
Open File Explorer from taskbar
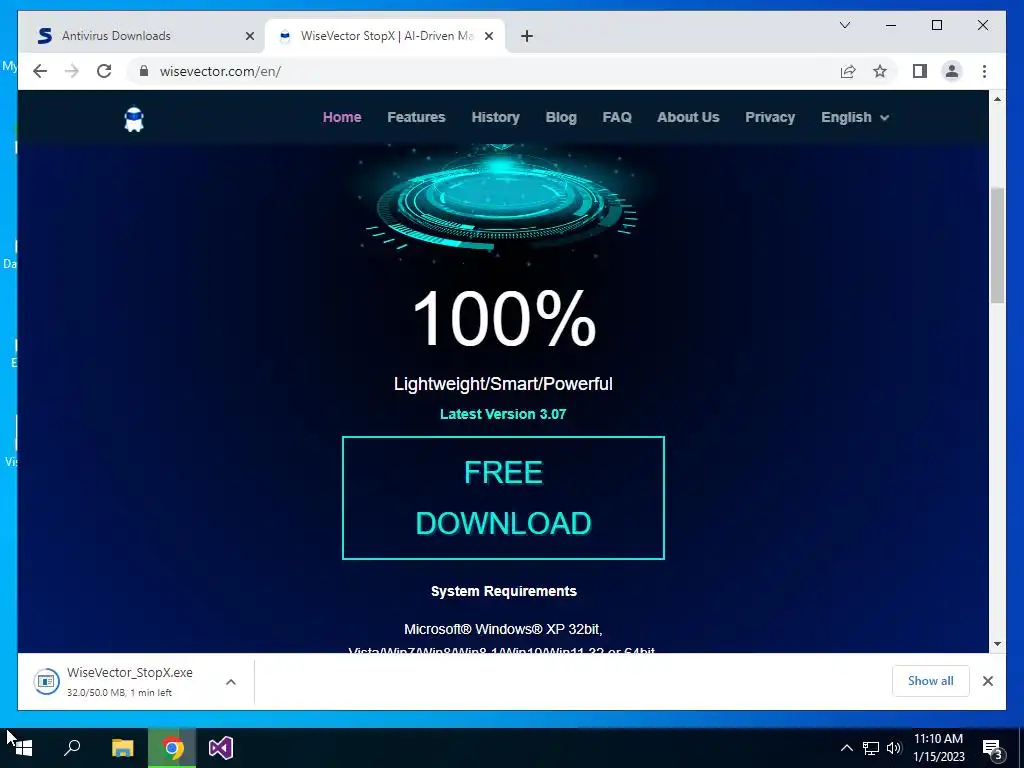coord(122,748)
